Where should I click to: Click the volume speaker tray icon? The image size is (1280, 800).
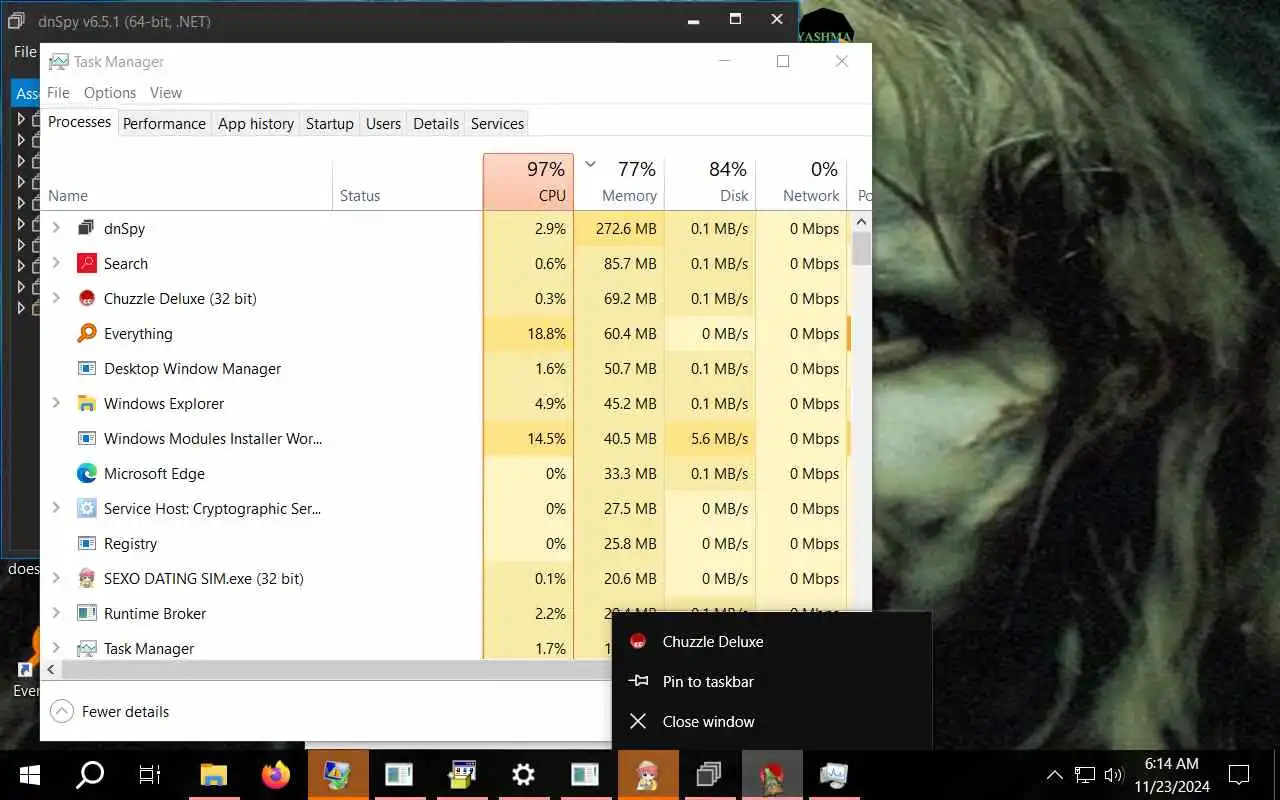1113,775
